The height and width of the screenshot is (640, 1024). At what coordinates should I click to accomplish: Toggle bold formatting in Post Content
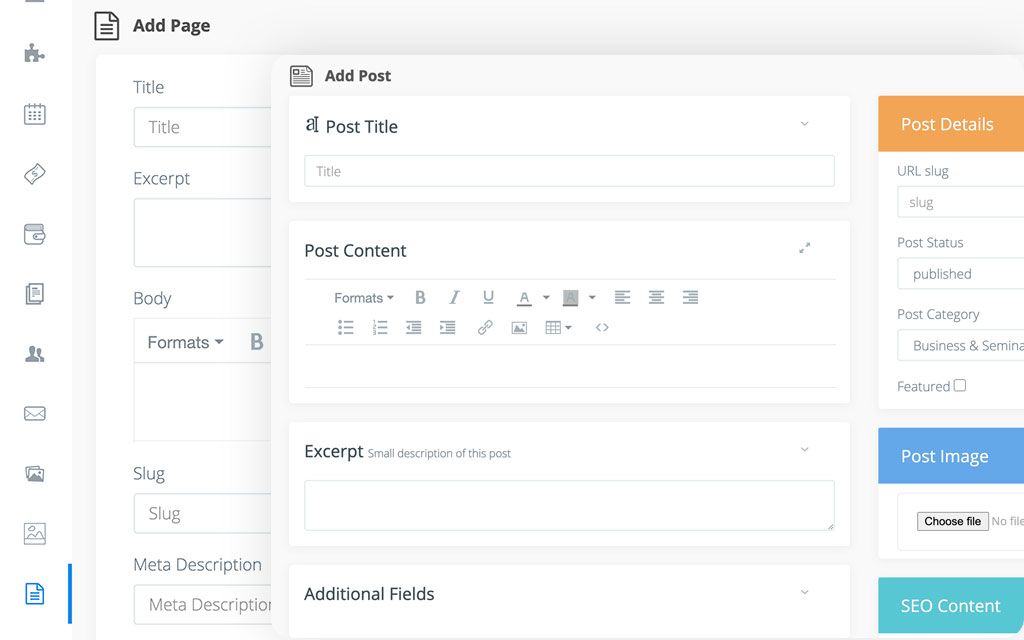tap(420, 297)
